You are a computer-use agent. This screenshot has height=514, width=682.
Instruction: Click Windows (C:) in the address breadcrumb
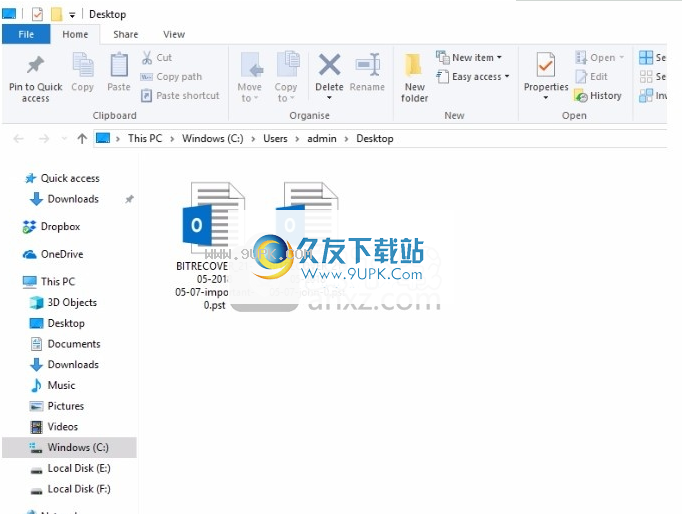click(213, 139)
